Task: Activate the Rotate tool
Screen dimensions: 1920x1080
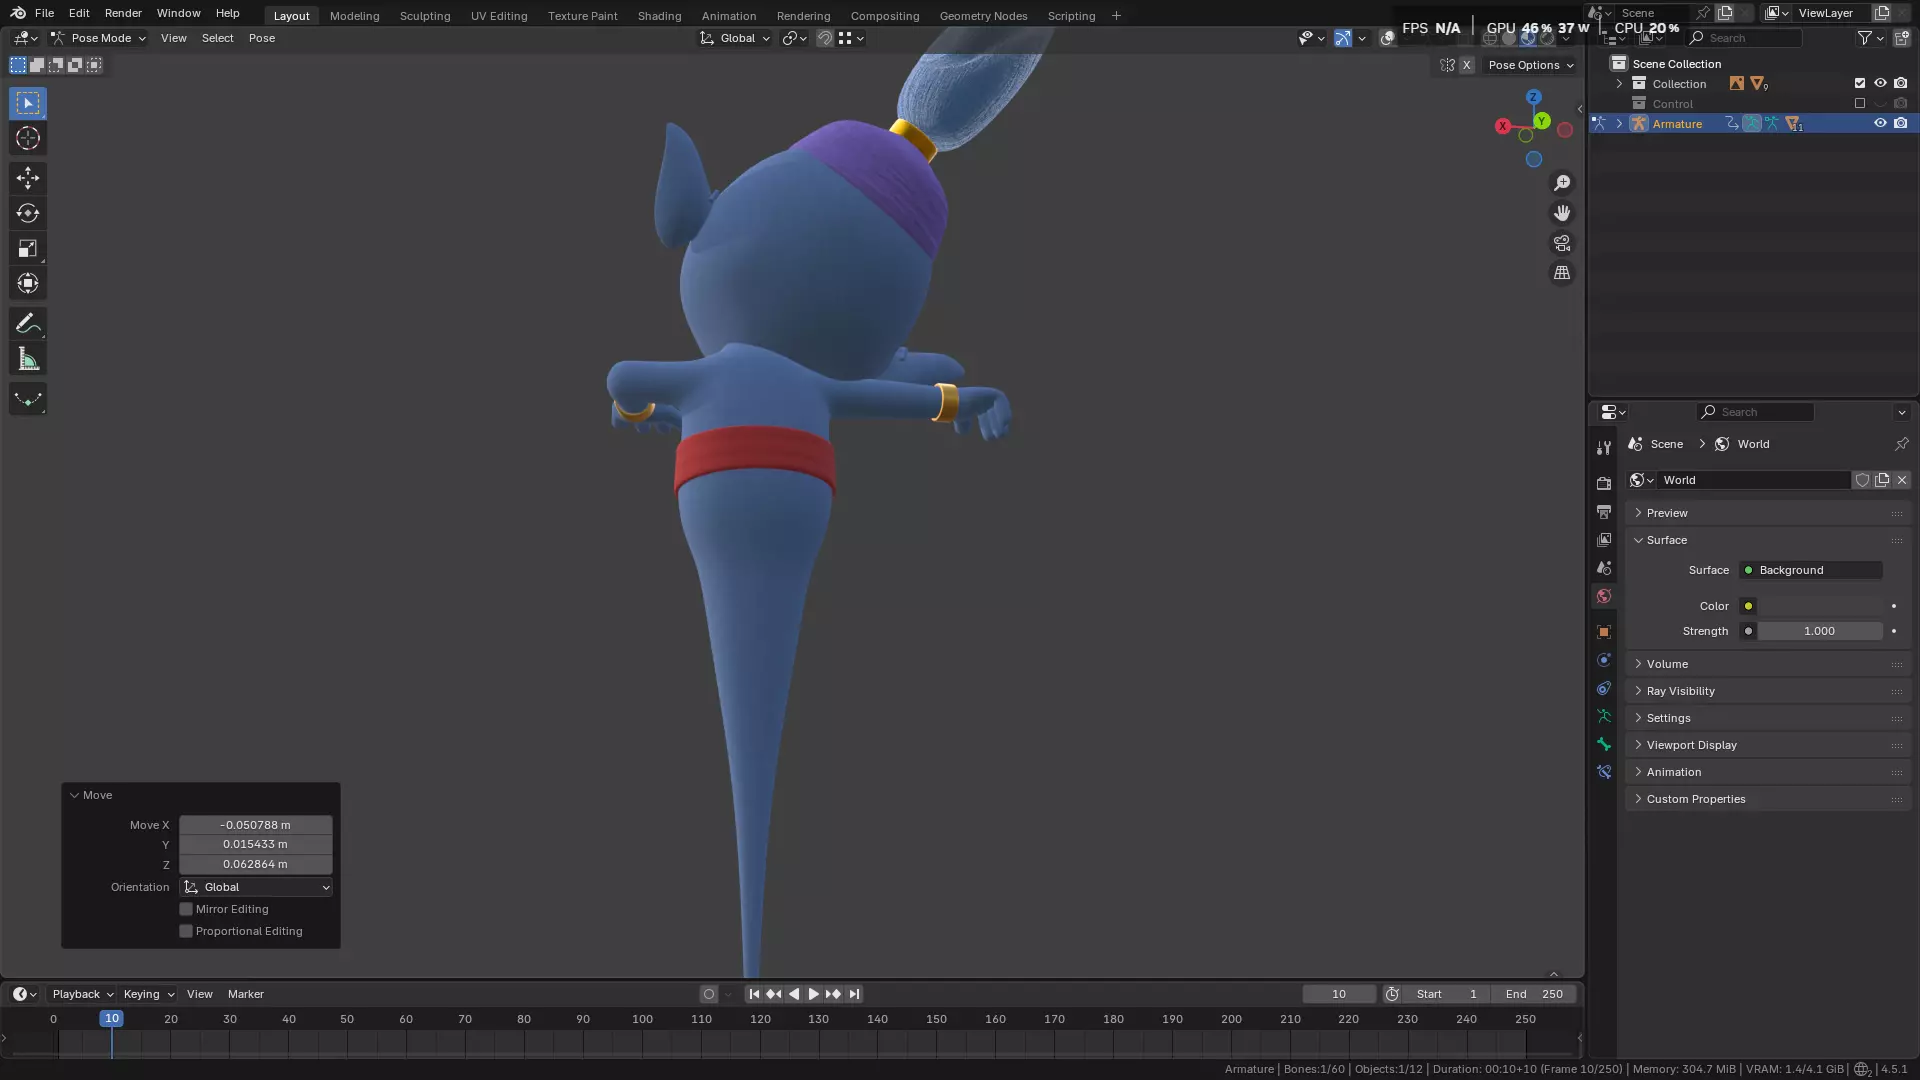Action: [28, 213]
